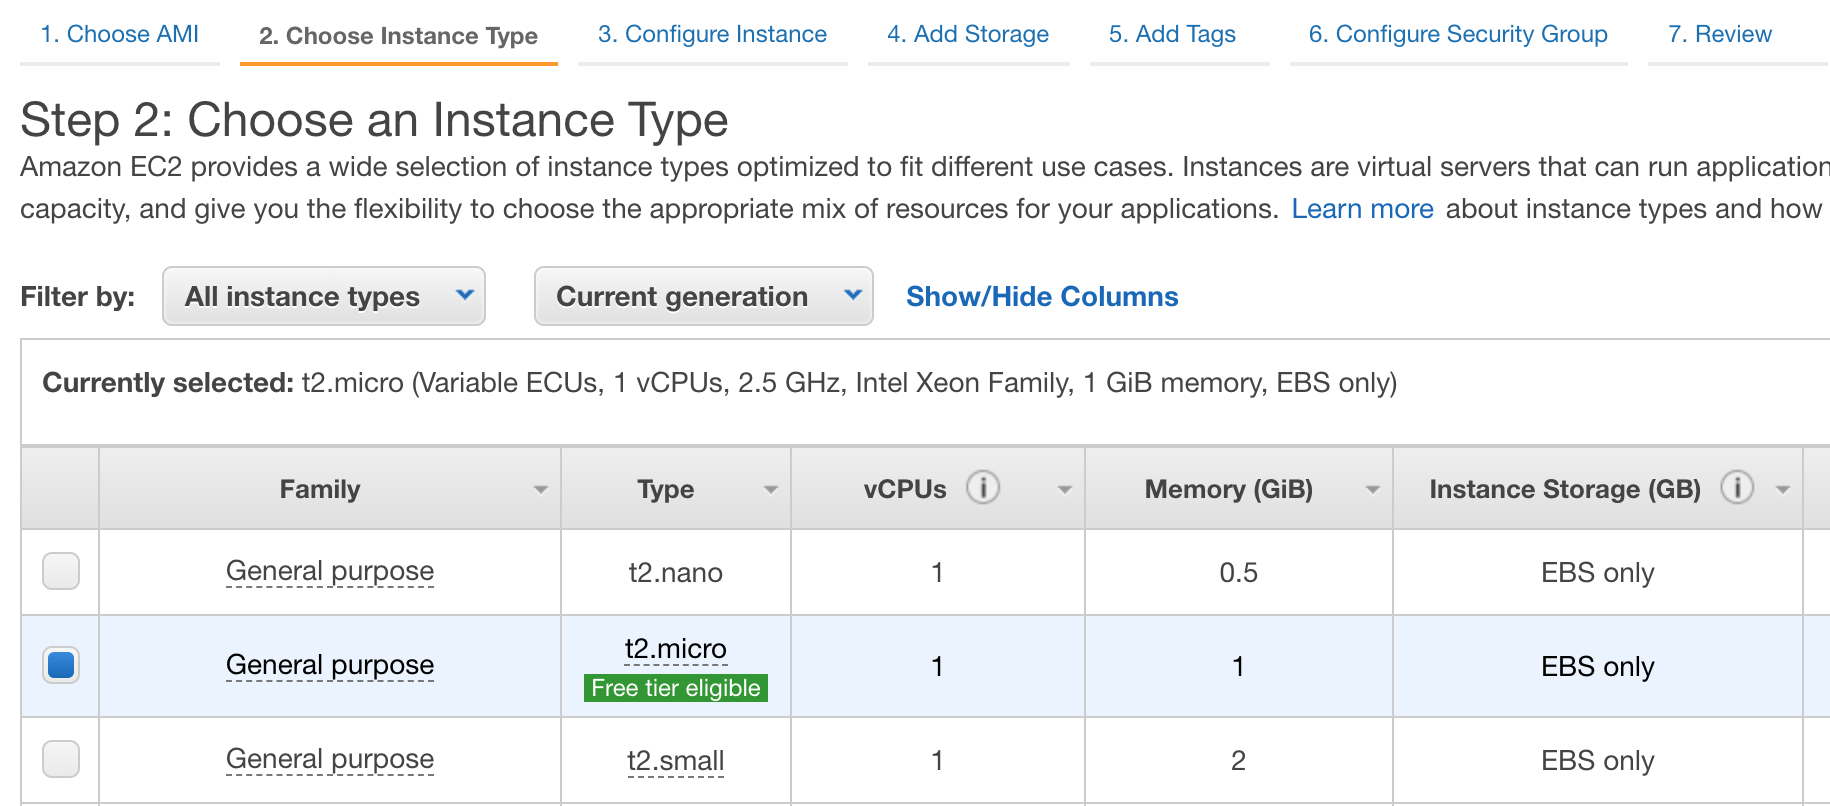Viewport: 1830px width, 806px height.
Task: Click EBS only cell in t2.small row
Action: point(1597,761)
